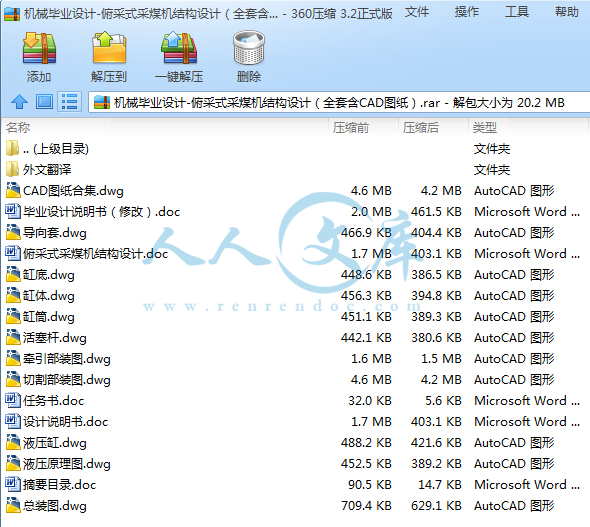Sort by 类型 column header
This screenshot has width=590, height=527.
(x=485, y=128)
